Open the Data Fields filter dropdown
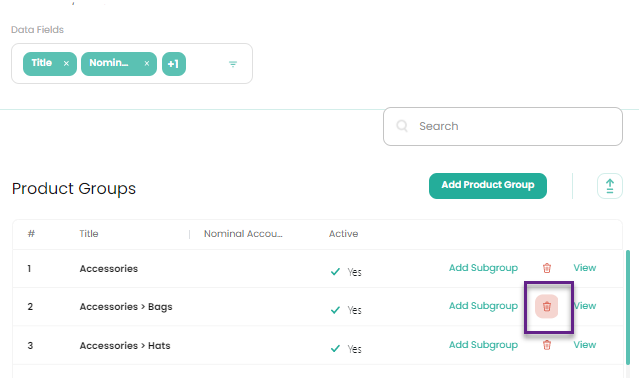This screenshot has width=639, height=378. pyautogui.click(x=233, y=64)
